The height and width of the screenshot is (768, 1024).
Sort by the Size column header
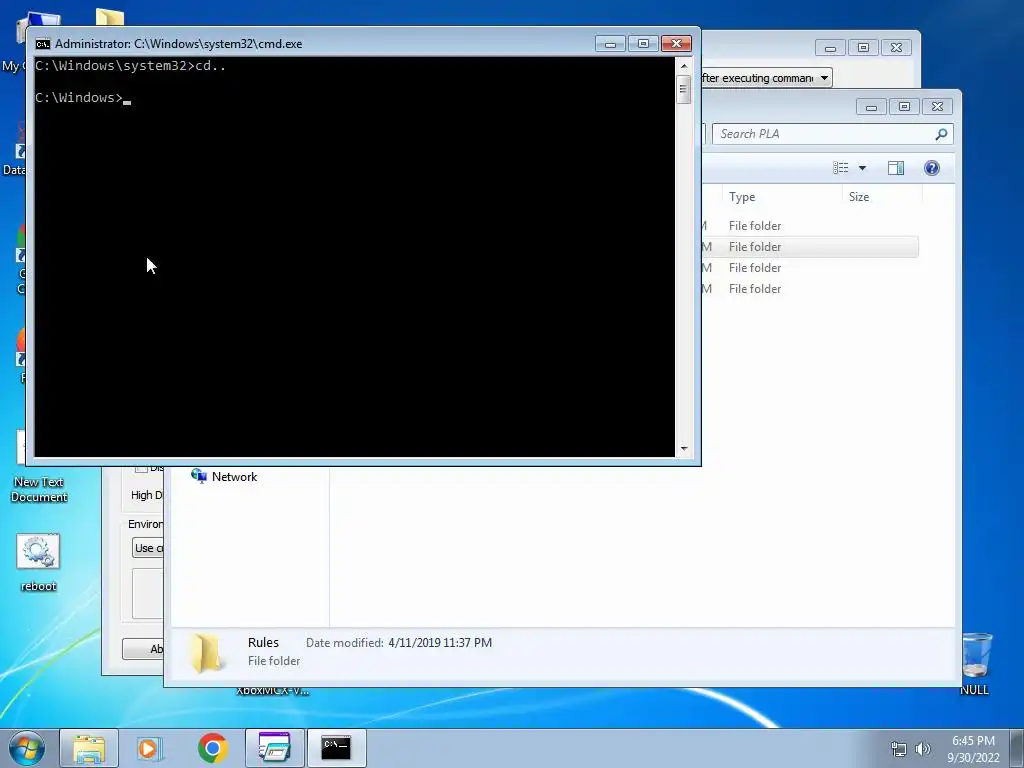tap(882, 197)
